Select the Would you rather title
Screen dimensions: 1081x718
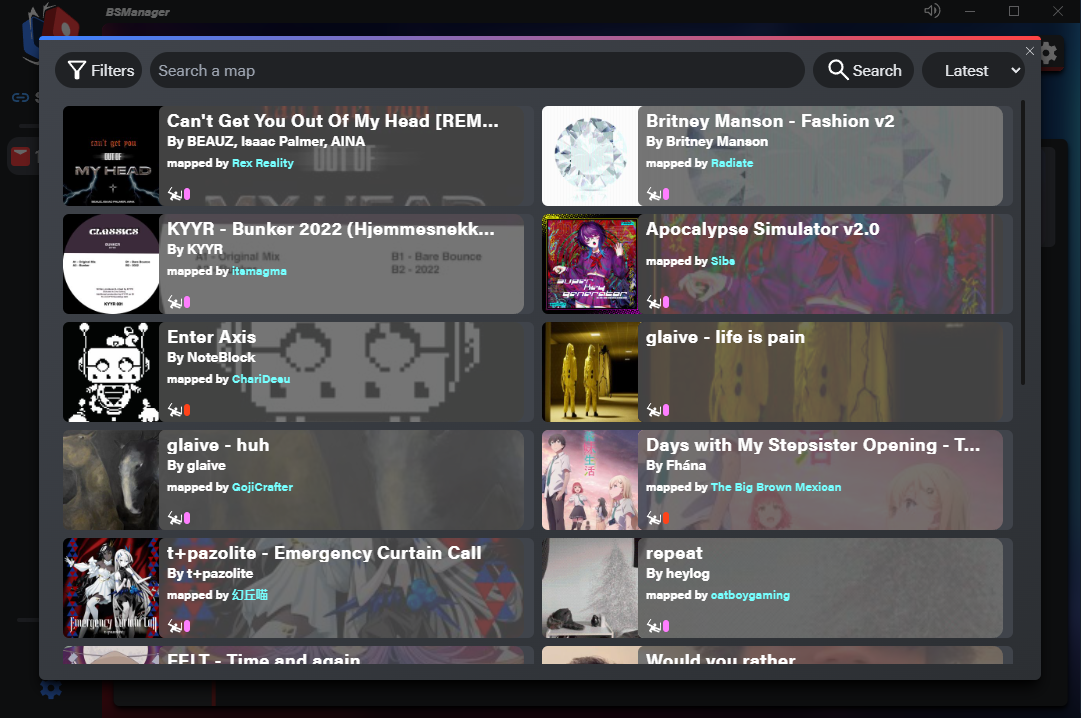[720, 658]
